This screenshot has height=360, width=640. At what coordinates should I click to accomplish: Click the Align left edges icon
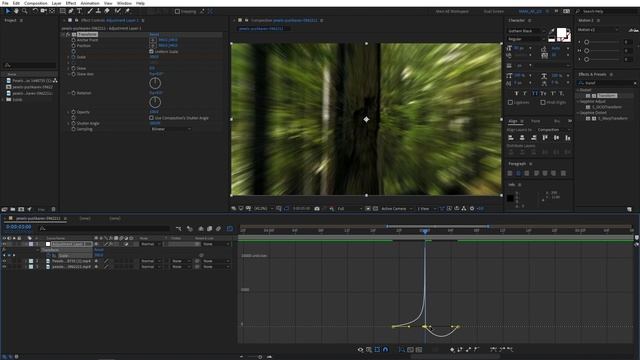click(x=511, y=138)
